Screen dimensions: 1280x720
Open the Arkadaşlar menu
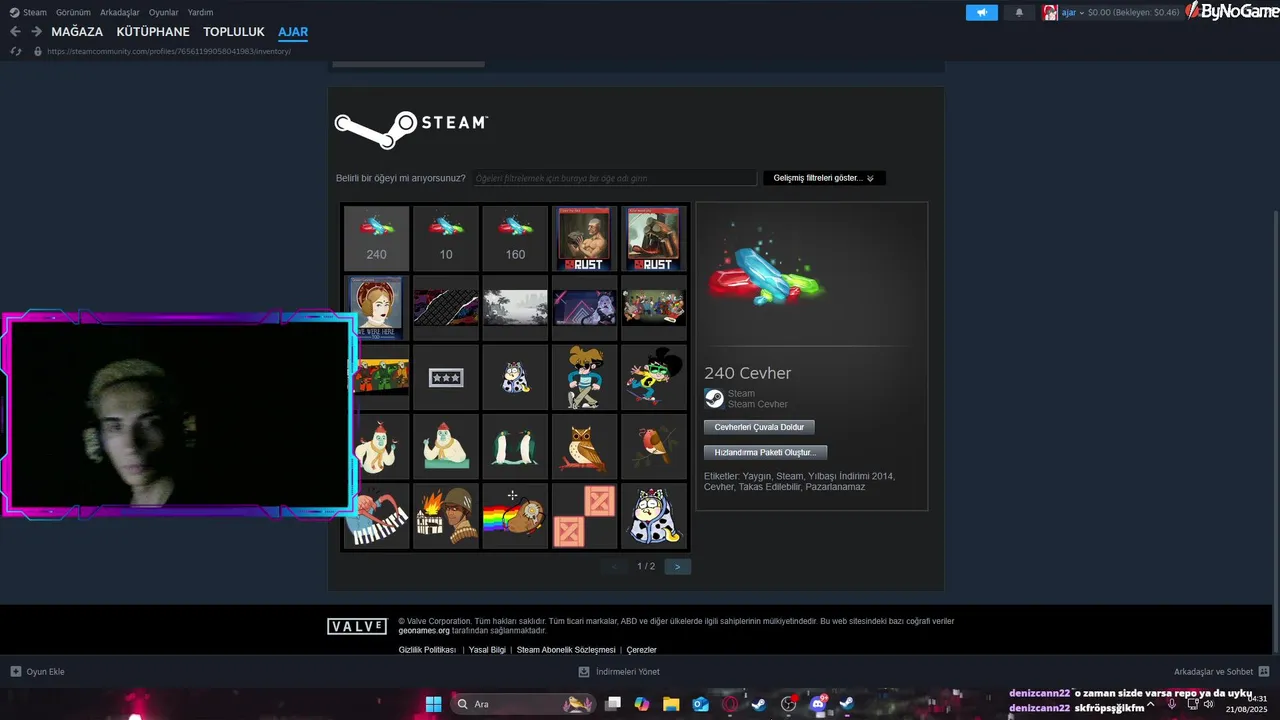tap(120, 12)
